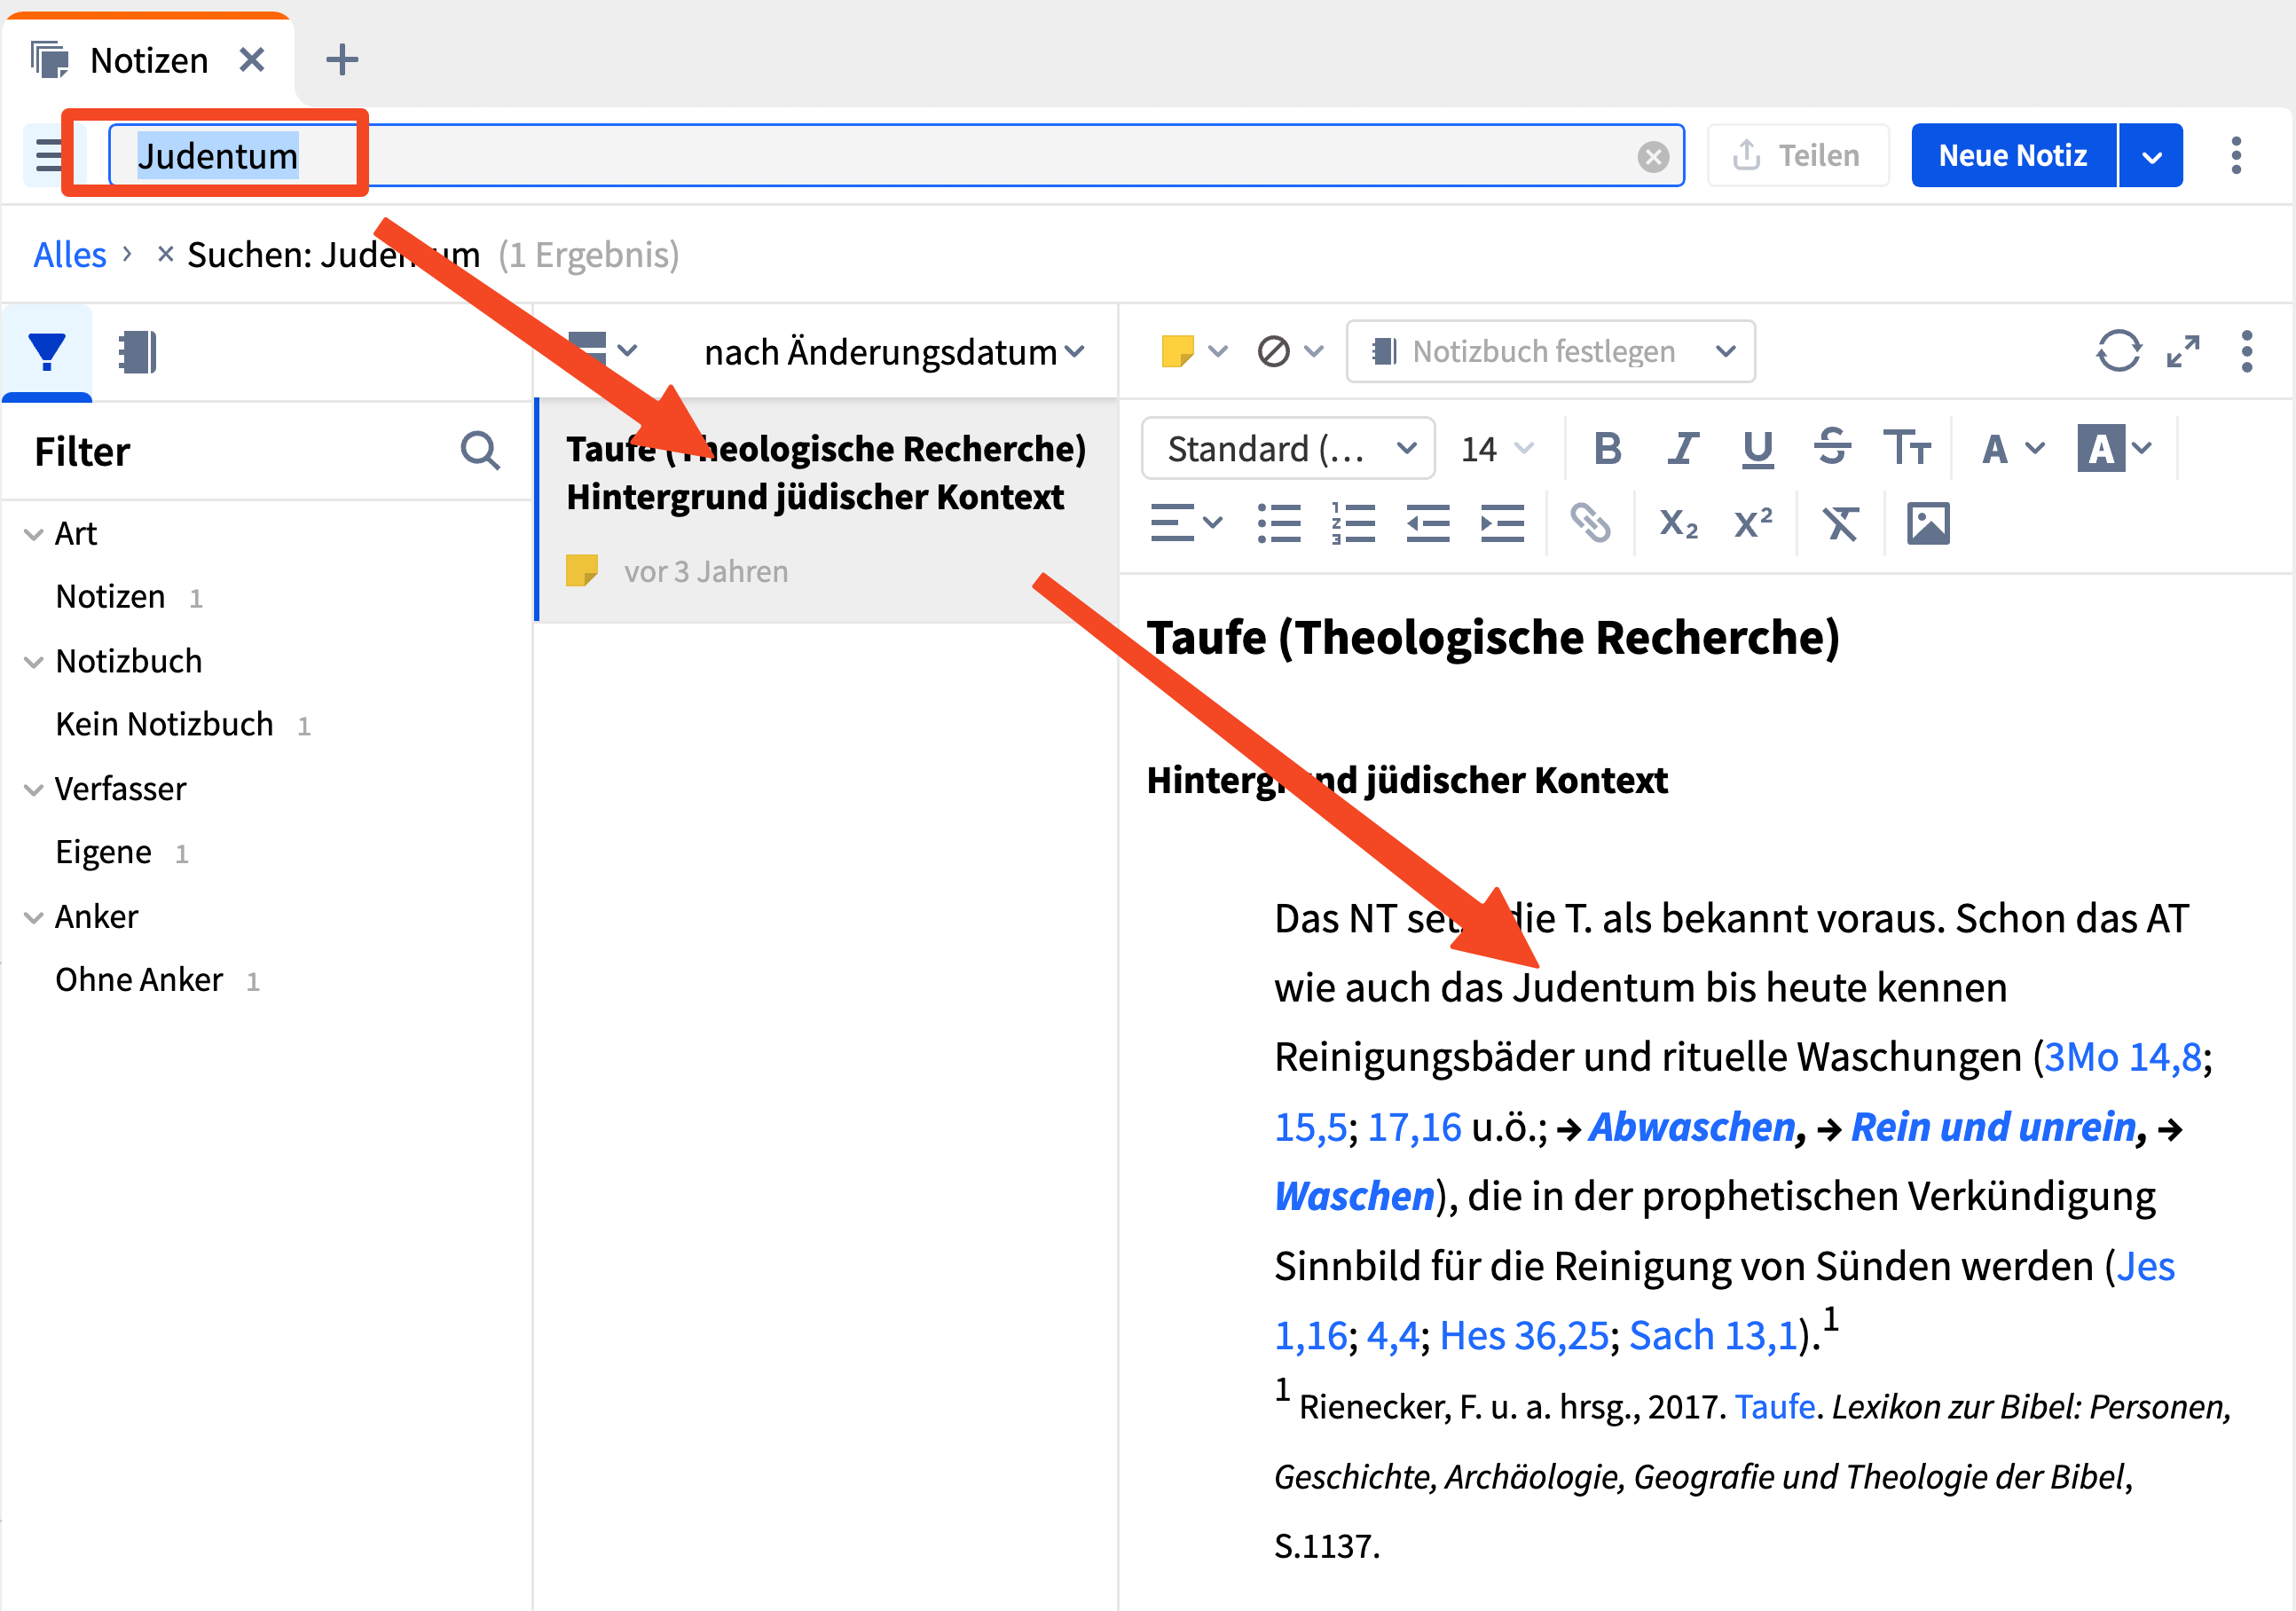The width and height of the screenshot is (2296, 1611).
Task: Toggle strikethrough formatting
Action: (1831, 446)
